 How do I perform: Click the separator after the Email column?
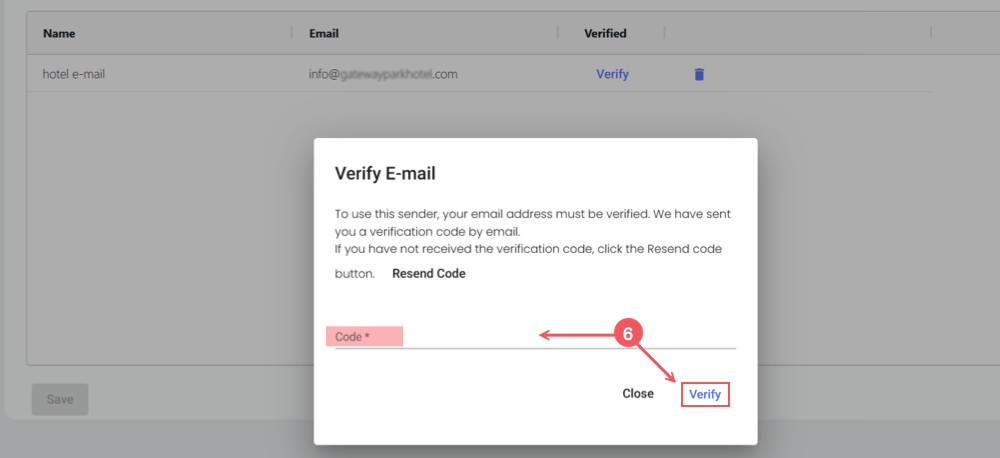pyautogui.click(x=557, y=33)
